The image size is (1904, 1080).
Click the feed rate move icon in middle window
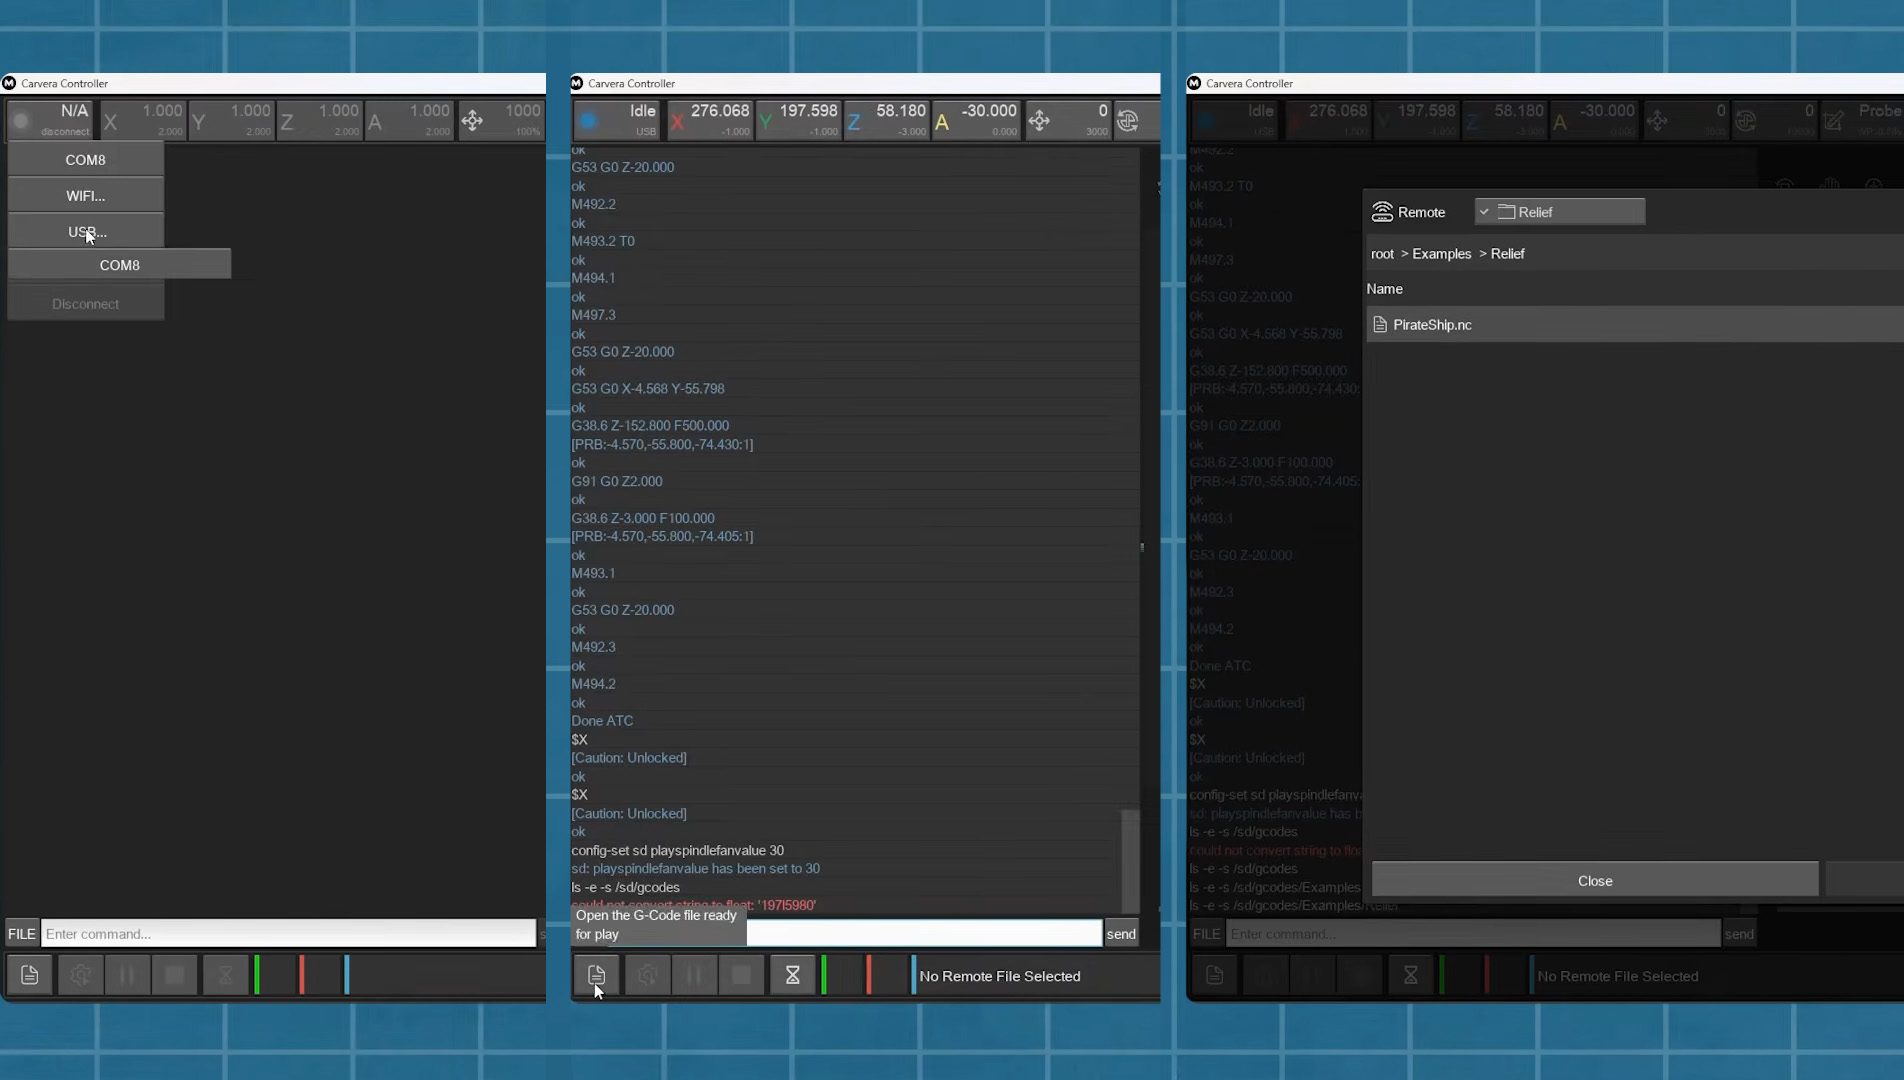coord(1039,121)
